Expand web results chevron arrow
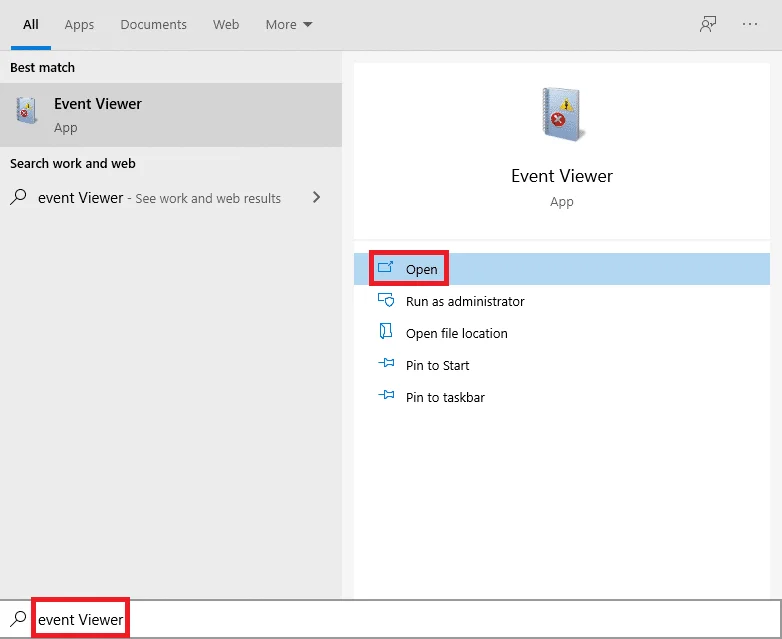The height and width of the screenshot is (639, 782). pos(316,198)
